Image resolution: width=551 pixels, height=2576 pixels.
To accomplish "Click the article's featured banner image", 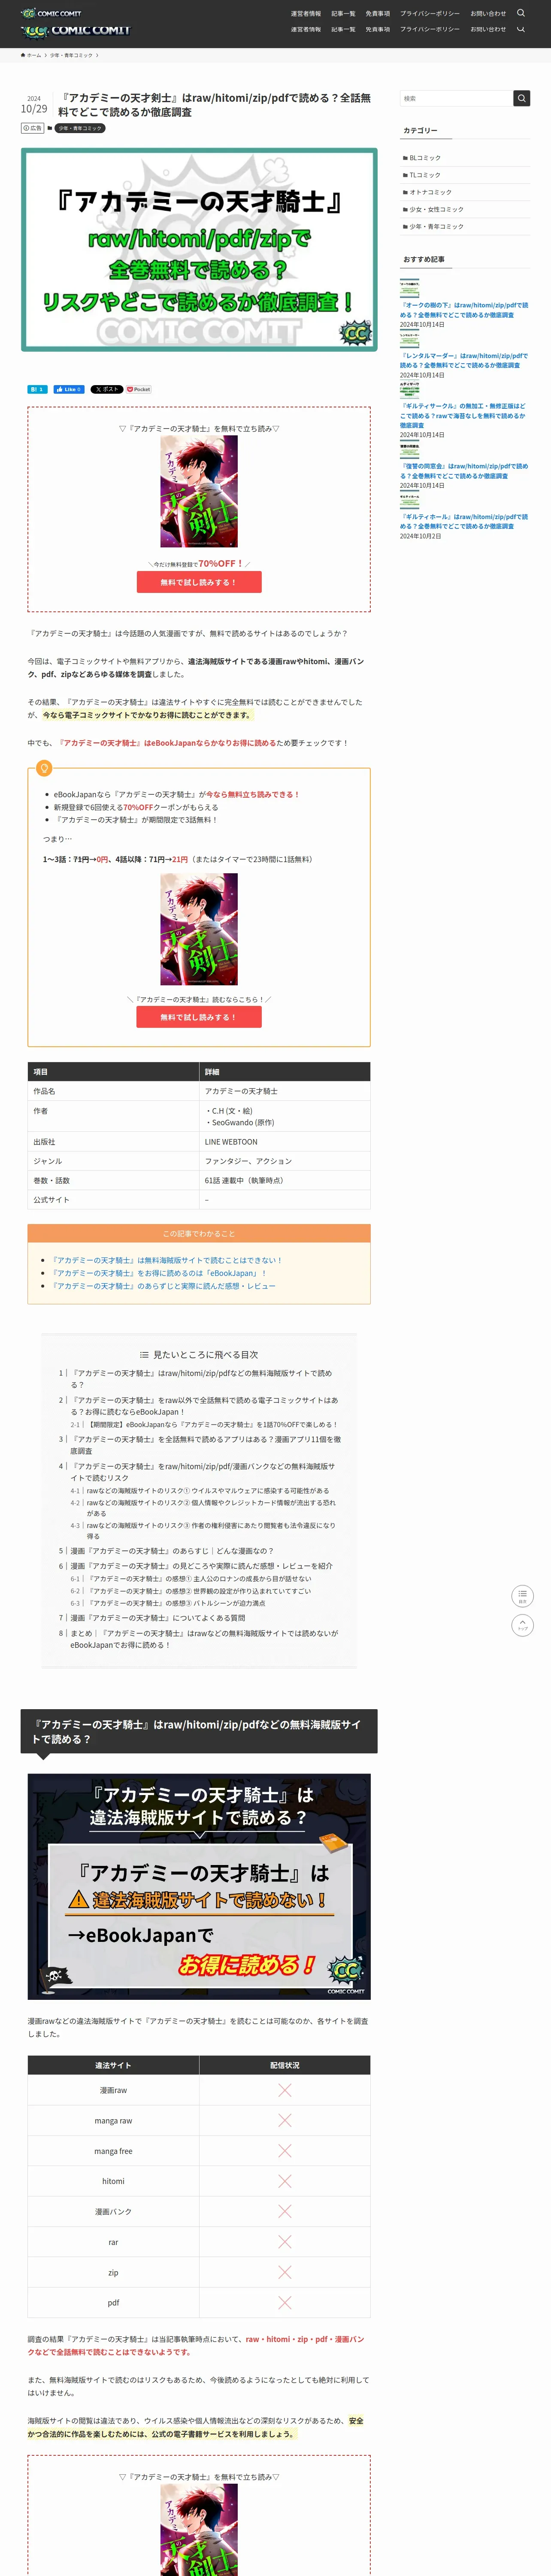I will tap(199, 250).
